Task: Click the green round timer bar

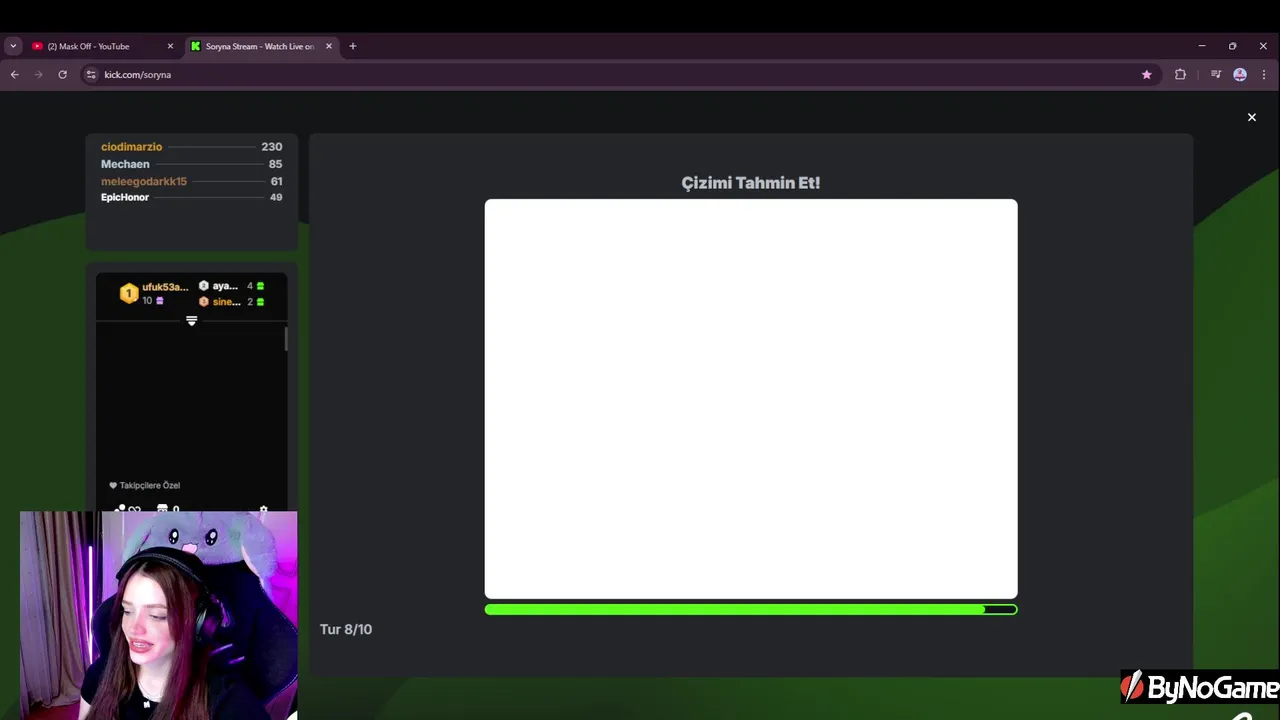Action: pyautogui.click(x=751, y=609)
